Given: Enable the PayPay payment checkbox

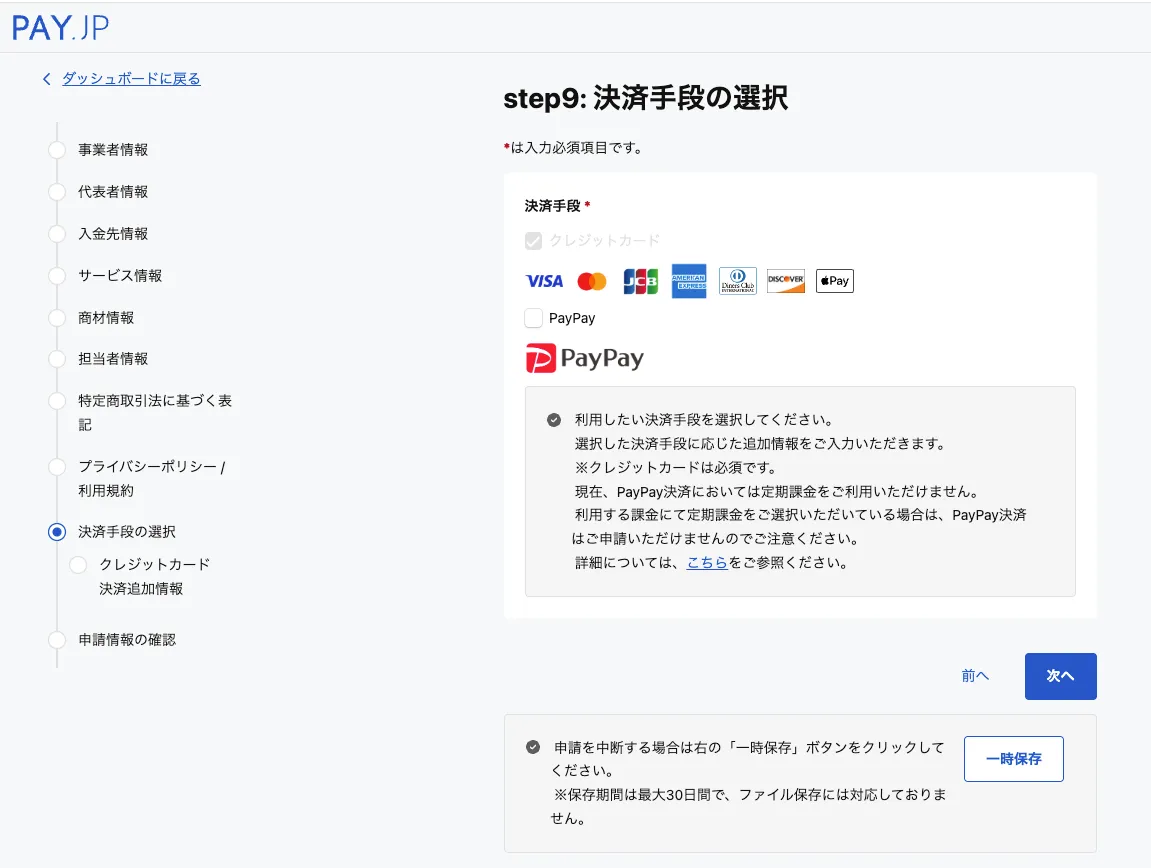Looking at the screenshot, I should 533,317.
